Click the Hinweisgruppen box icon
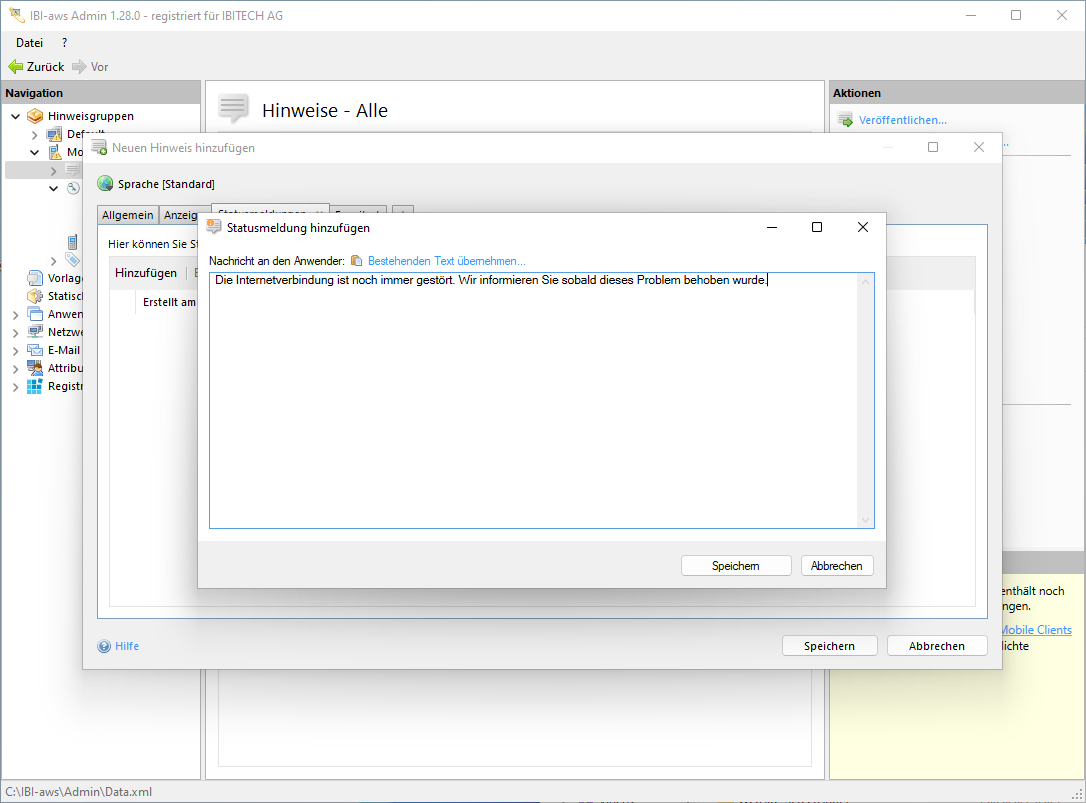Image resolution: width=1086 pixels, height=803 pixels. (35, 116)
